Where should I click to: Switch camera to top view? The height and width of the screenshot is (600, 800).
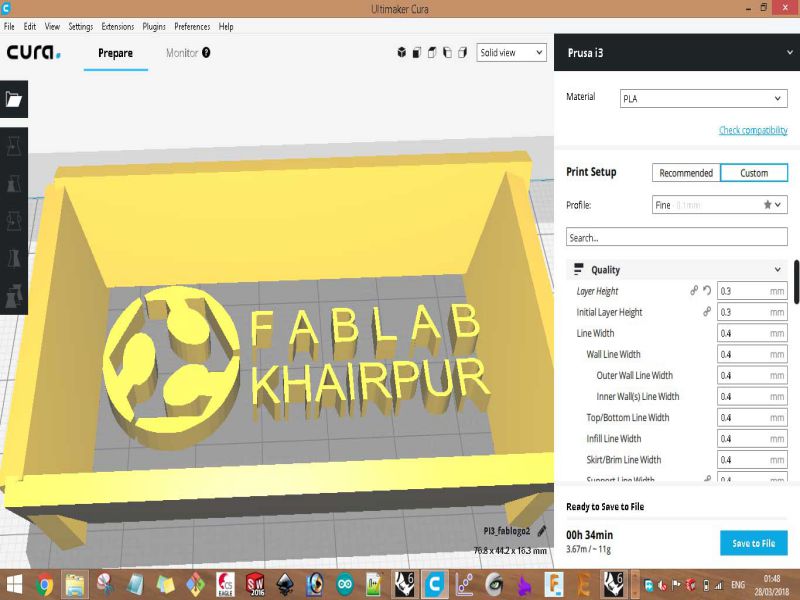click(x=432, y=53)
